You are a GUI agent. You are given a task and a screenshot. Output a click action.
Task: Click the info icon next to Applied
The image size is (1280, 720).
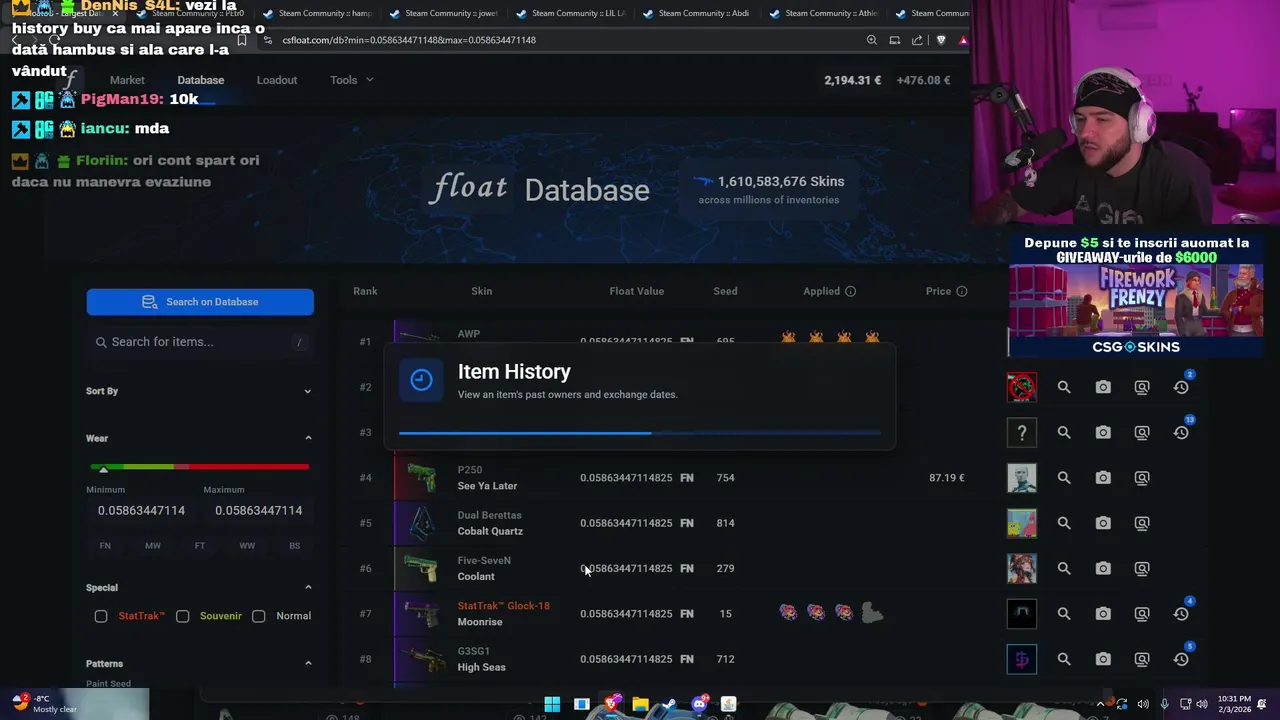[x=850, y=291]
